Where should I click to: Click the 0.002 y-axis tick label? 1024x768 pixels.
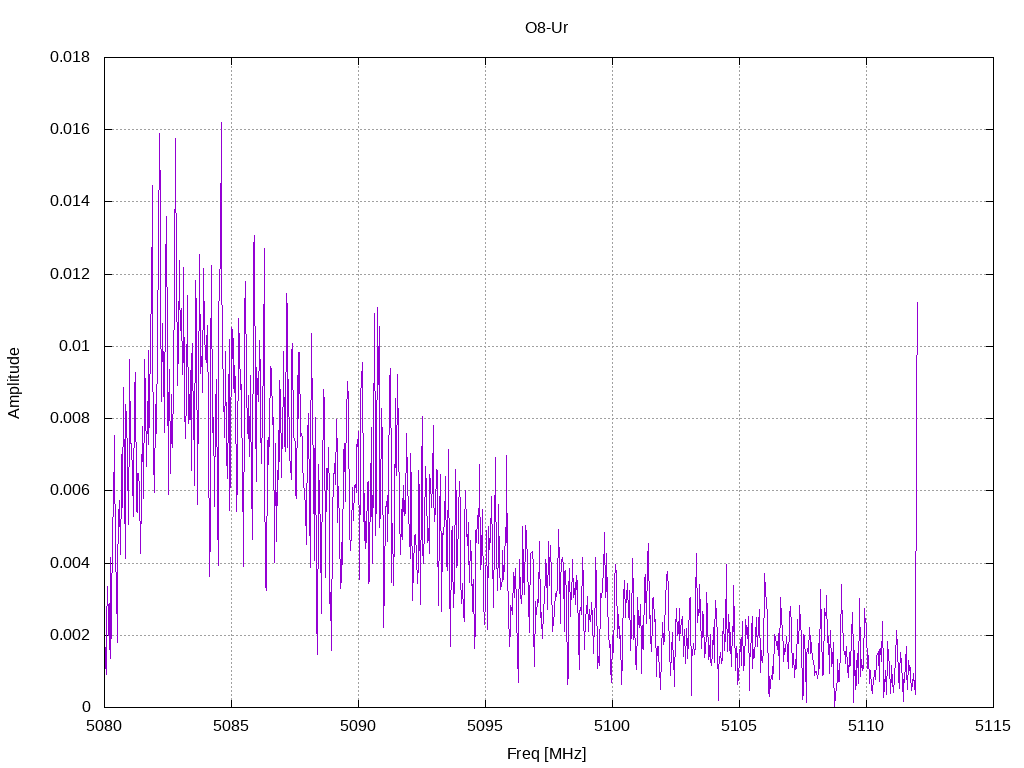pyautogui.click(x=70, y=635)
